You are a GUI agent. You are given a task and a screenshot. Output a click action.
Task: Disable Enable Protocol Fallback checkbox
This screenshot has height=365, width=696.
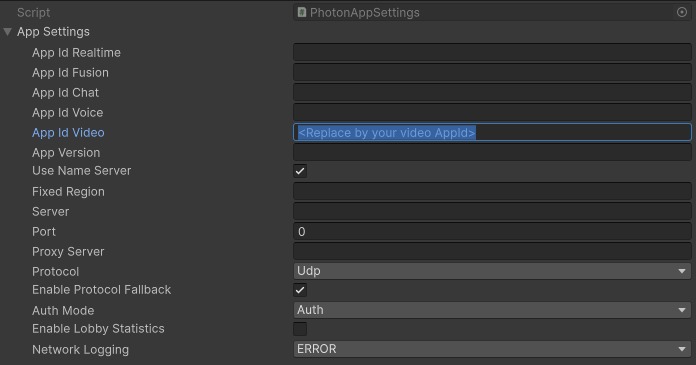coord(300,290)
